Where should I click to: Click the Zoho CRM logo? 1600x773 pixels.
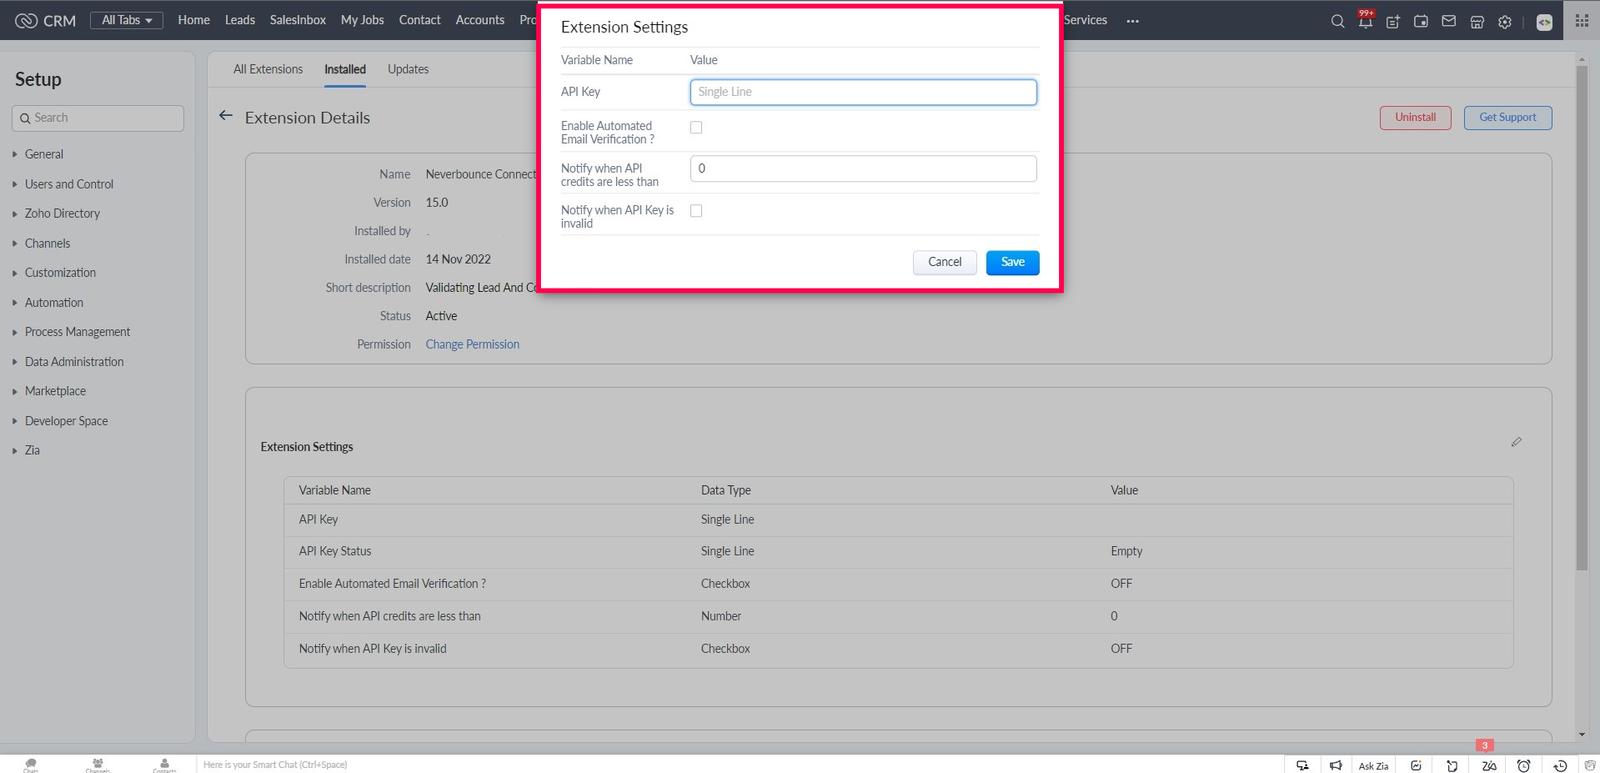(46, 20)
